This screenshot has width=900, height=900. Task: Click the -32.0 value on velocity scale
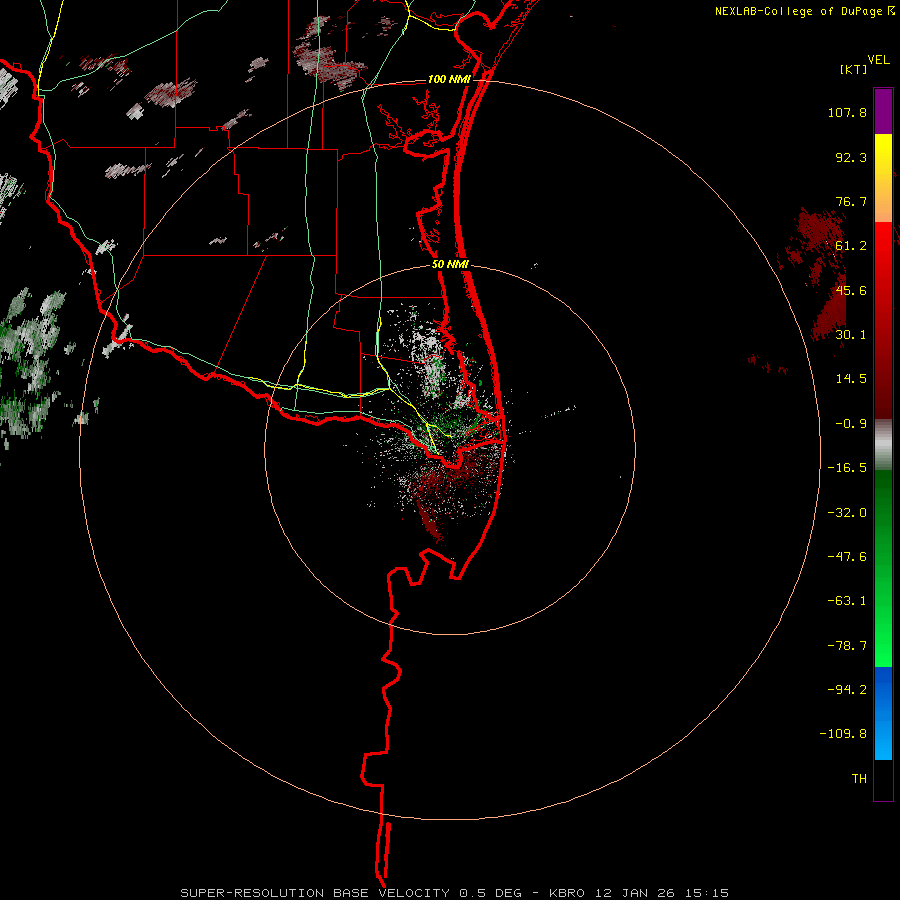(x=847, y=513)
